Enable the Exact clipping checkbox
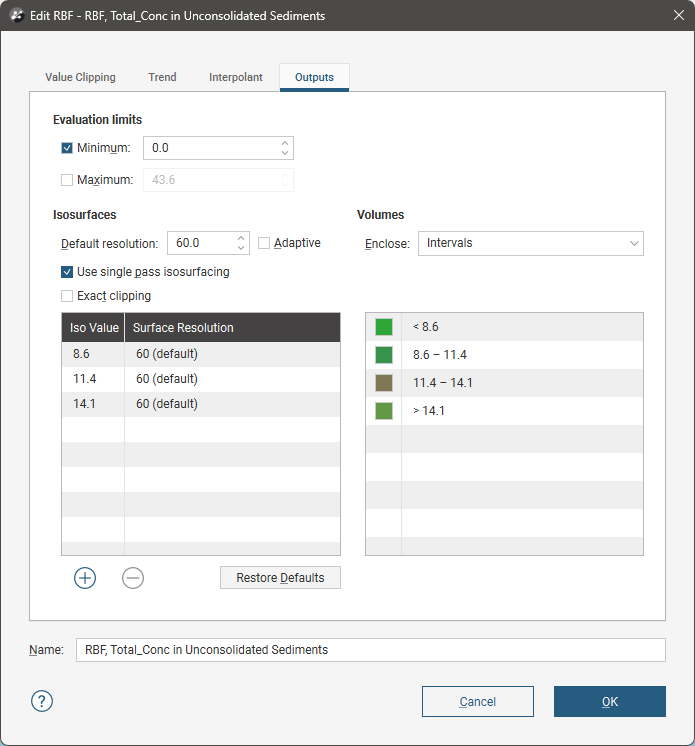This screenshot has height=746, width=695. pyautogui.click(x=67, y=296)
